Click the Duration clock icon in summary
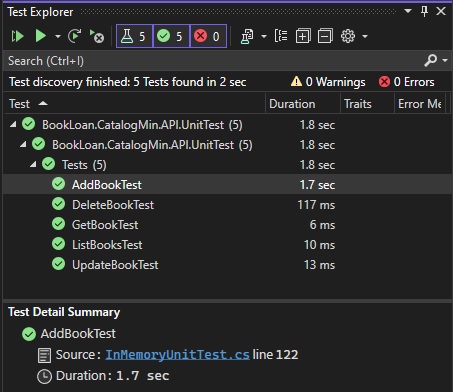Image resolution: width=453 pixels, height=392 pixels. 44,377
